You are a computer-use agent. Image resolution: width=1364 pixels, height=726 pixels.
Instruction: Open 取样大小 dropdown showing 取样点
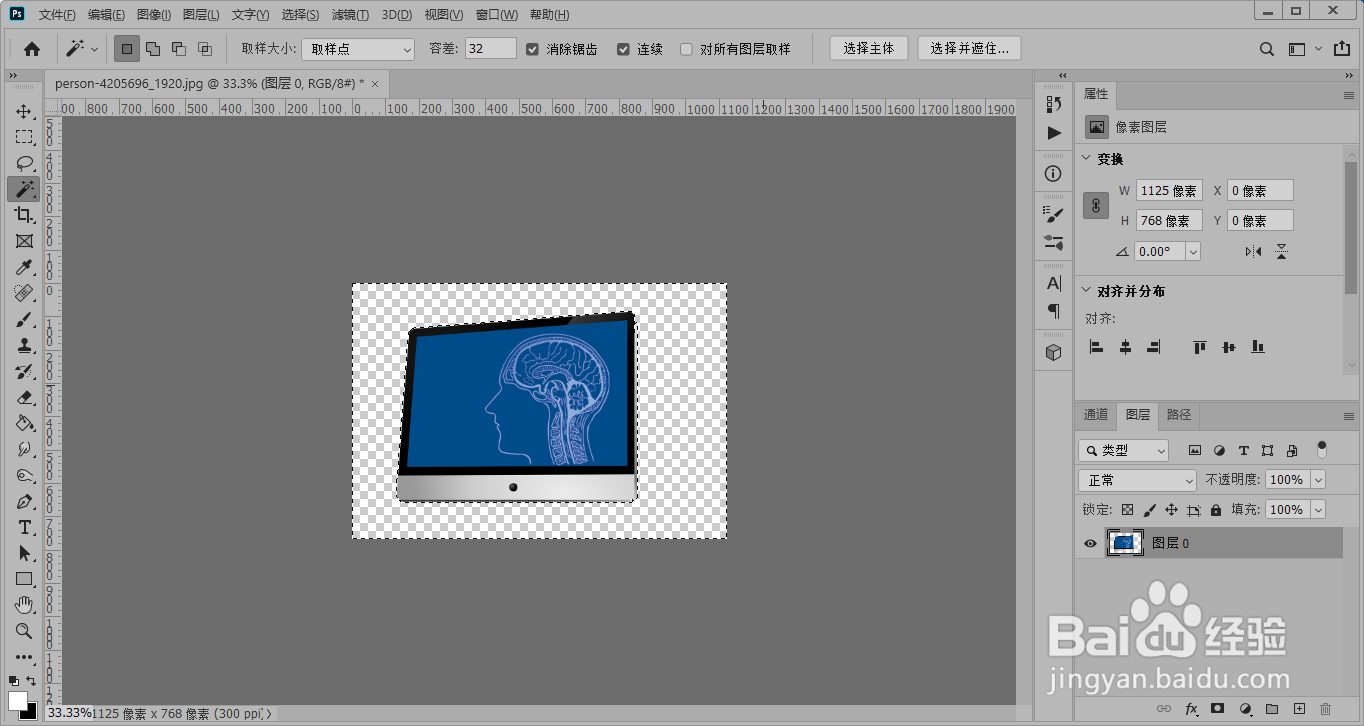[x=359, y=49]
